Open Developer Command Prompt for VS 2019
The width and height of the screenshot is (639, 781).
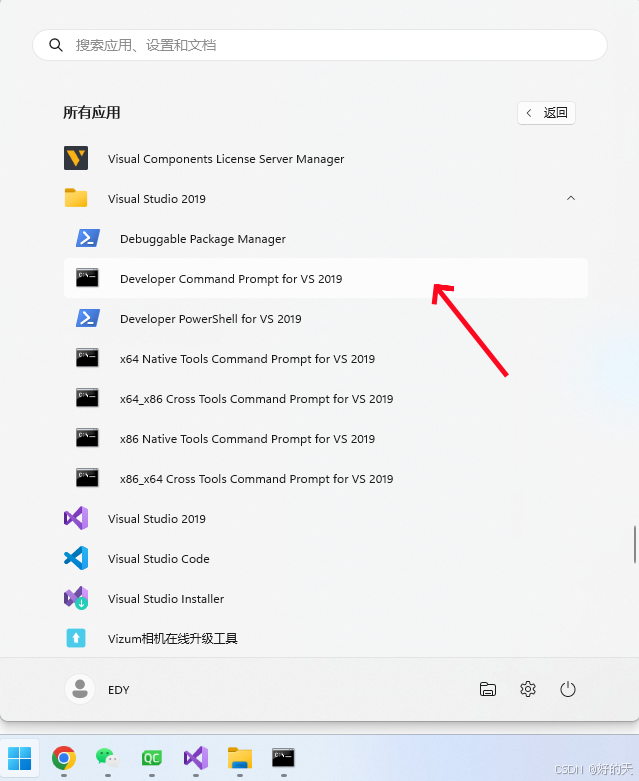point(326,278)
